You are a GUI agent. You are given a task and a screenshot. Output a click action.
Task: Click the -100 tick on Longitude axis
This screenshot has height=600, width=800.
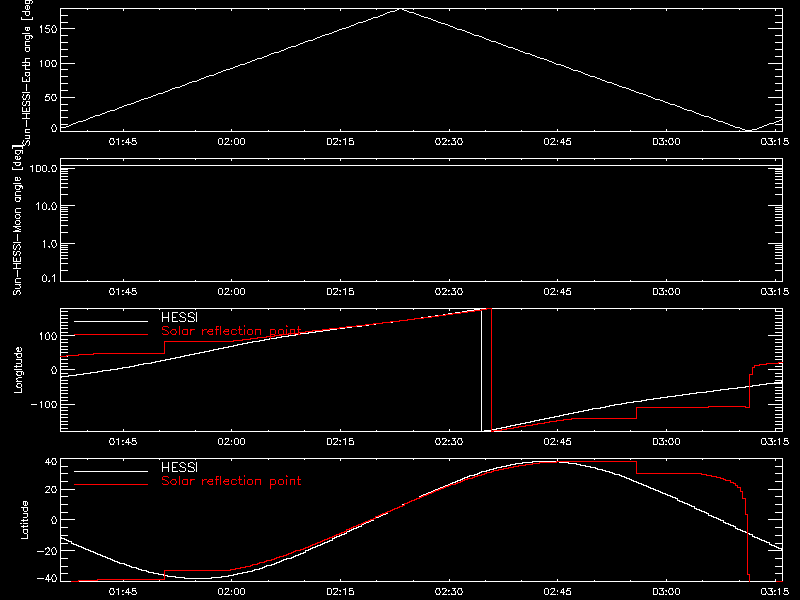coord(44,404)
